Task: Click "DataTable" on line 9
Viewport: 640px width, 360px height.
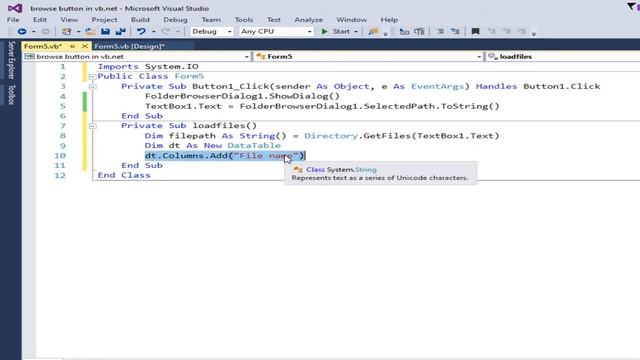Action: click(254, 146)
